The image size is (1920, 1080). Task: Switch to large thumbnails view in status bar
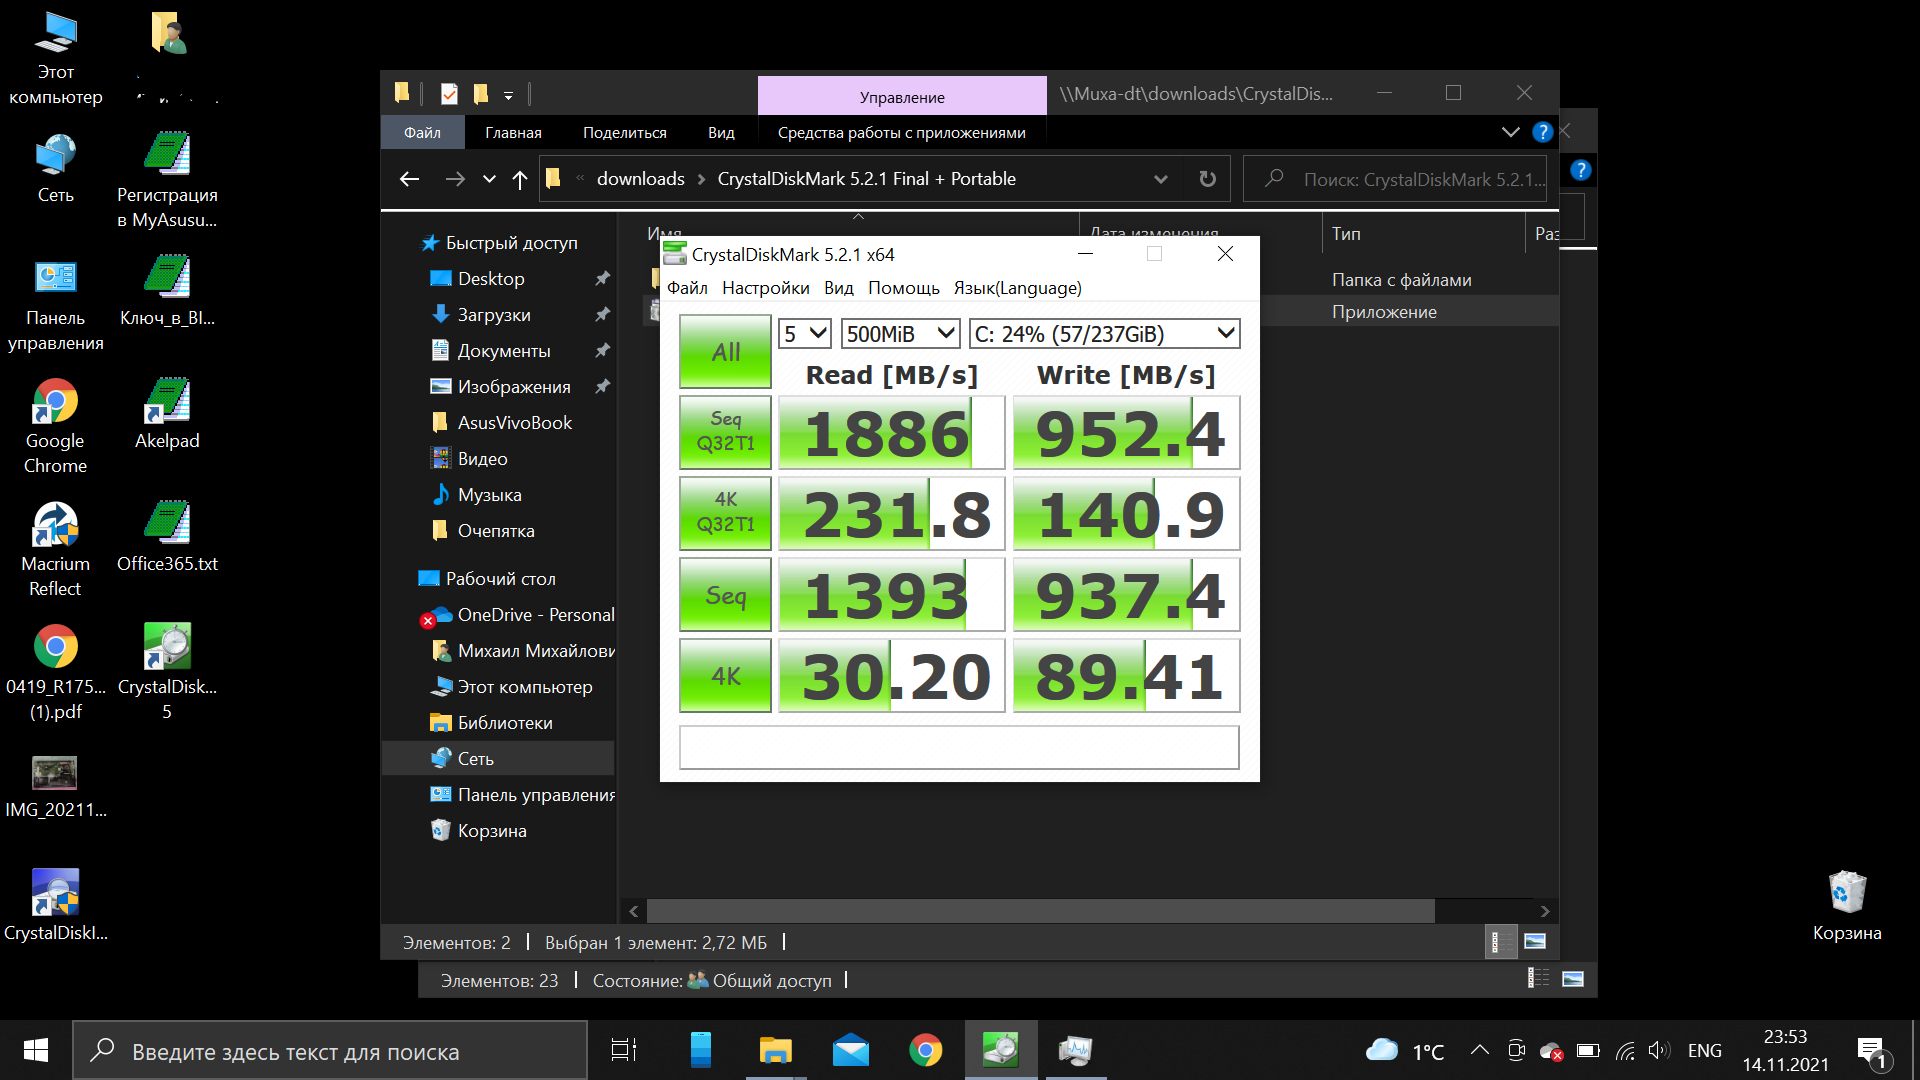click(x=1535, y=941)
